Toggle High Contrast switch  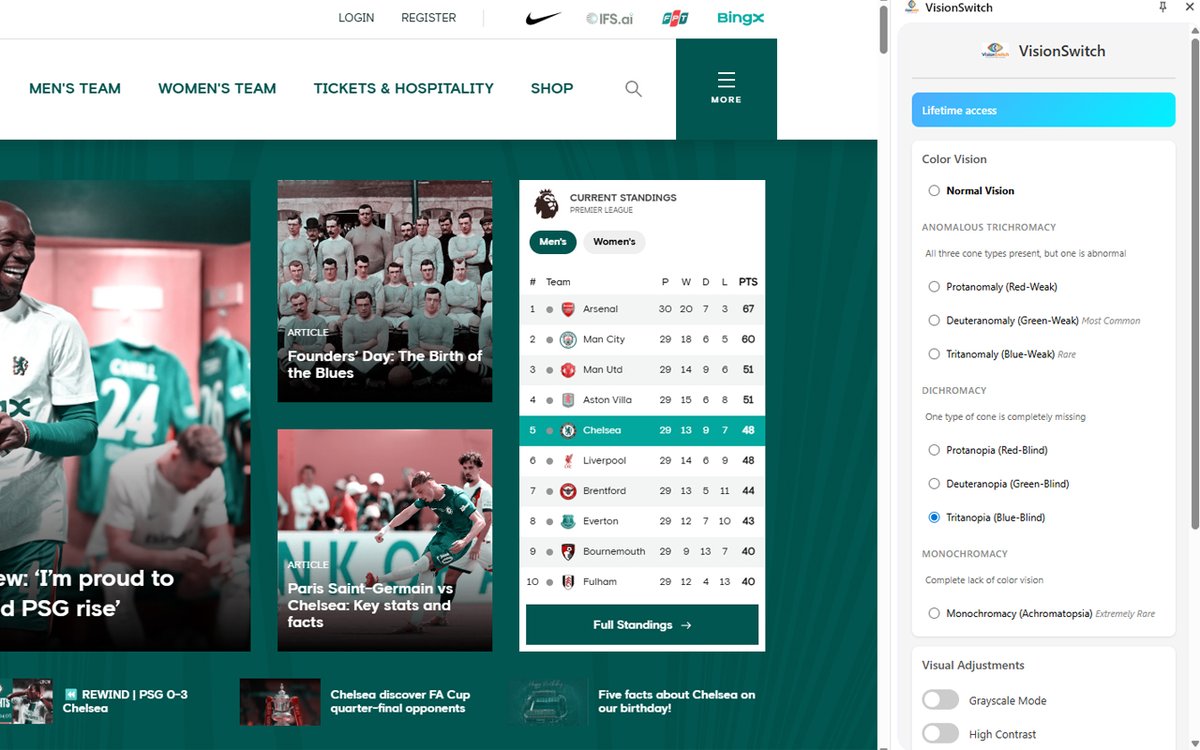tap(940, 734)
